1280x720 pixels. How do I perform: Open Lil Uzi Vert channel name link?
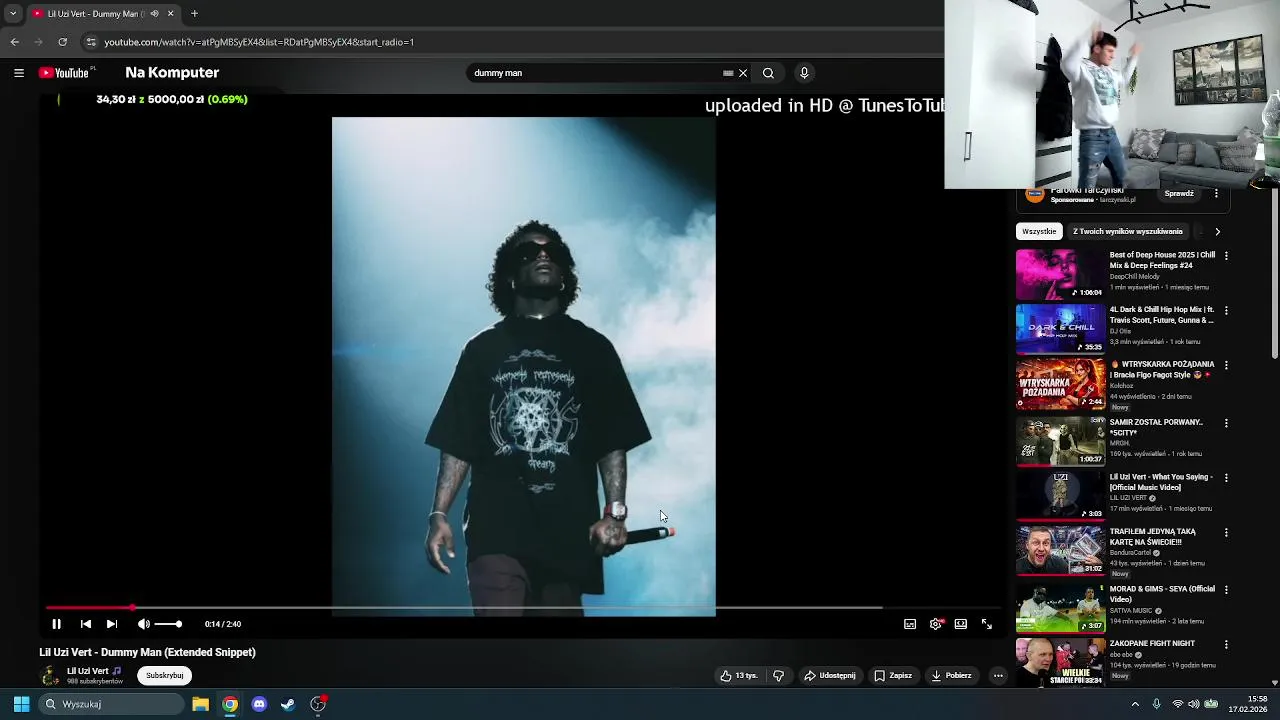coord(88,671)
